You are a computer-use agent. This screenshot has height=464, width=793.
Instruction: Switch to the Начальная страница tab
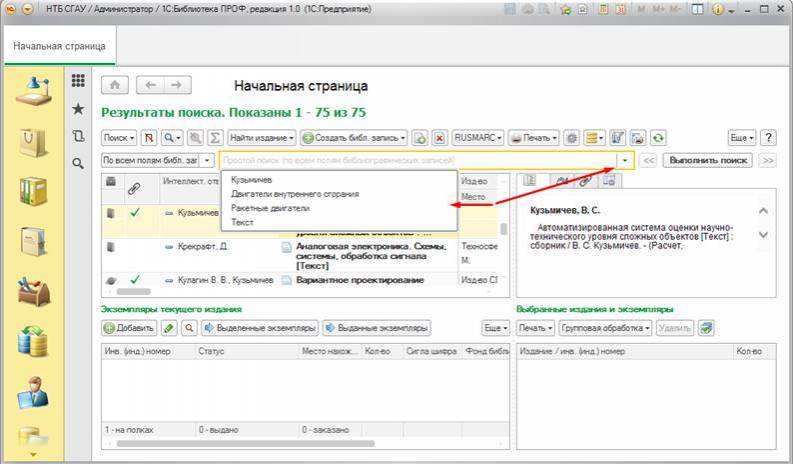pyautogui.click(x=60, y=46)
